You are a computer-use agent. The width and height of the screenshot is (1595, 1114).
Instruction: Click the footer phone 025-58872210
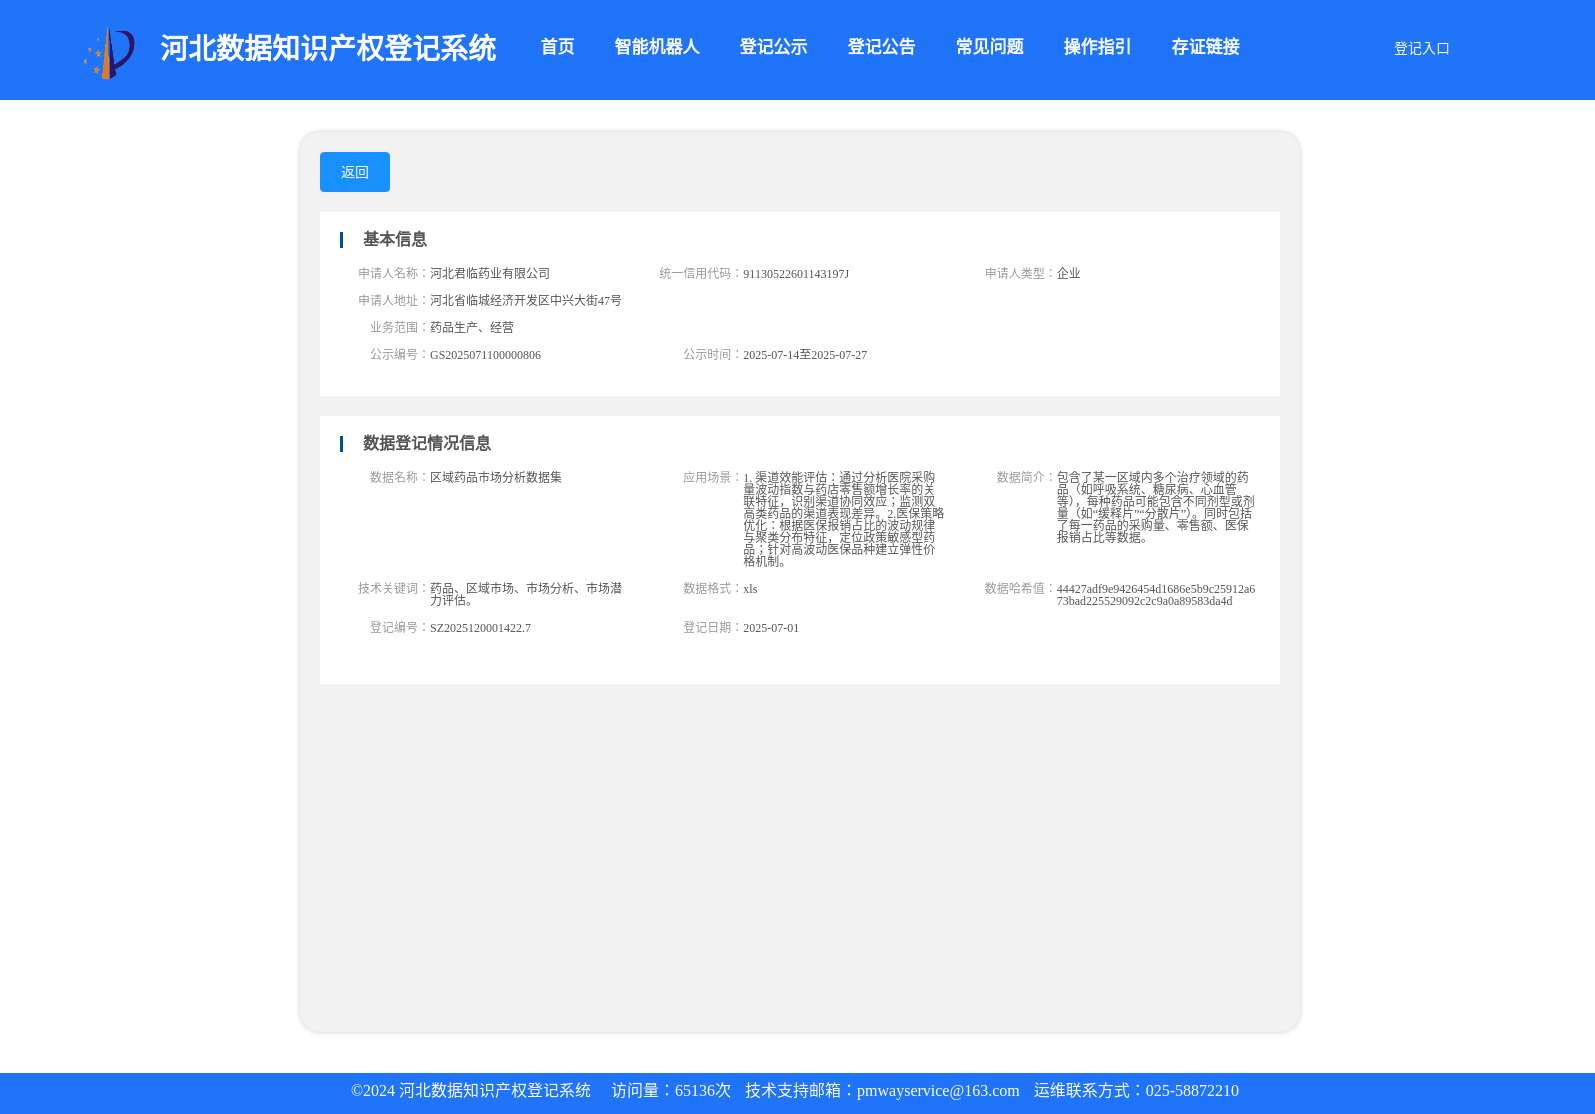(x=1192, y=1091)
